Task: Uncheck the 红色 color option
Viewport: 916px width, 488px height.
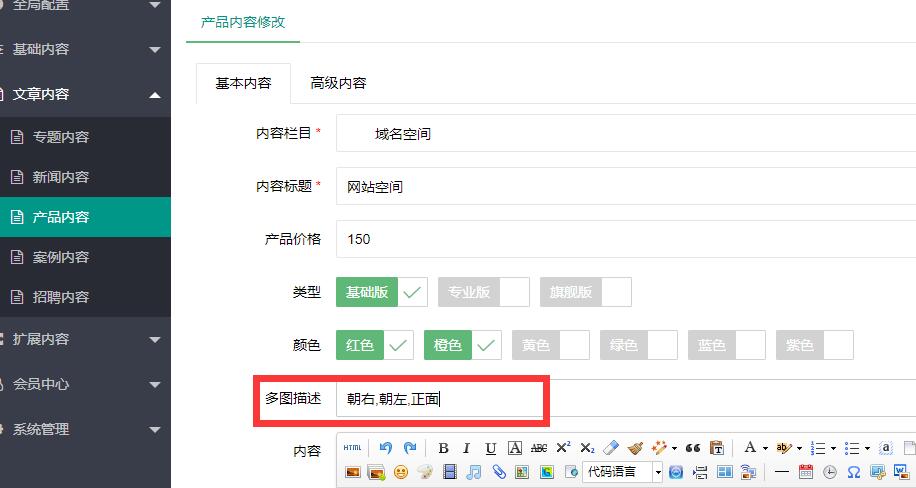Action: (374, 345)
